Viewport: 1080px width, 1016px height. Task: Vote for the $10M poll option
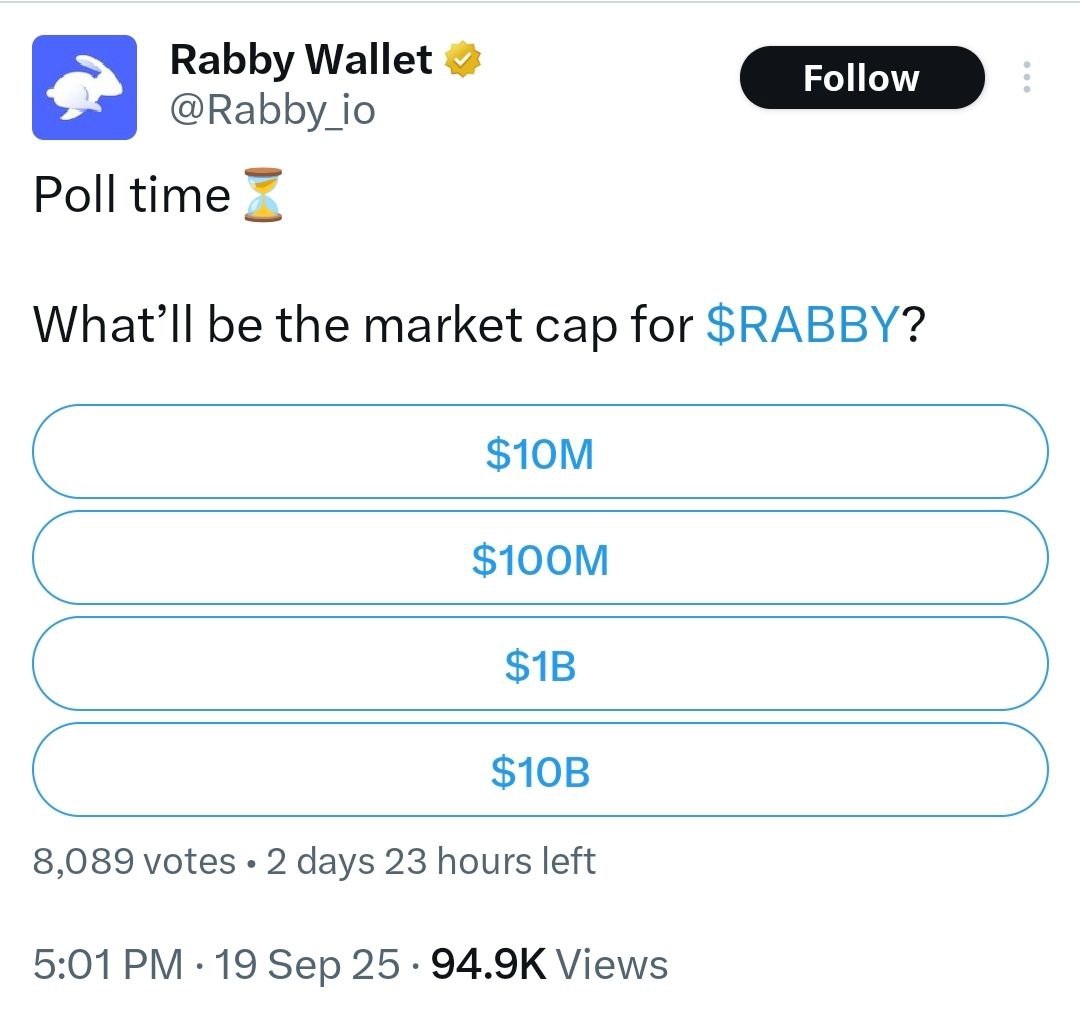click(x=540, y=452)
